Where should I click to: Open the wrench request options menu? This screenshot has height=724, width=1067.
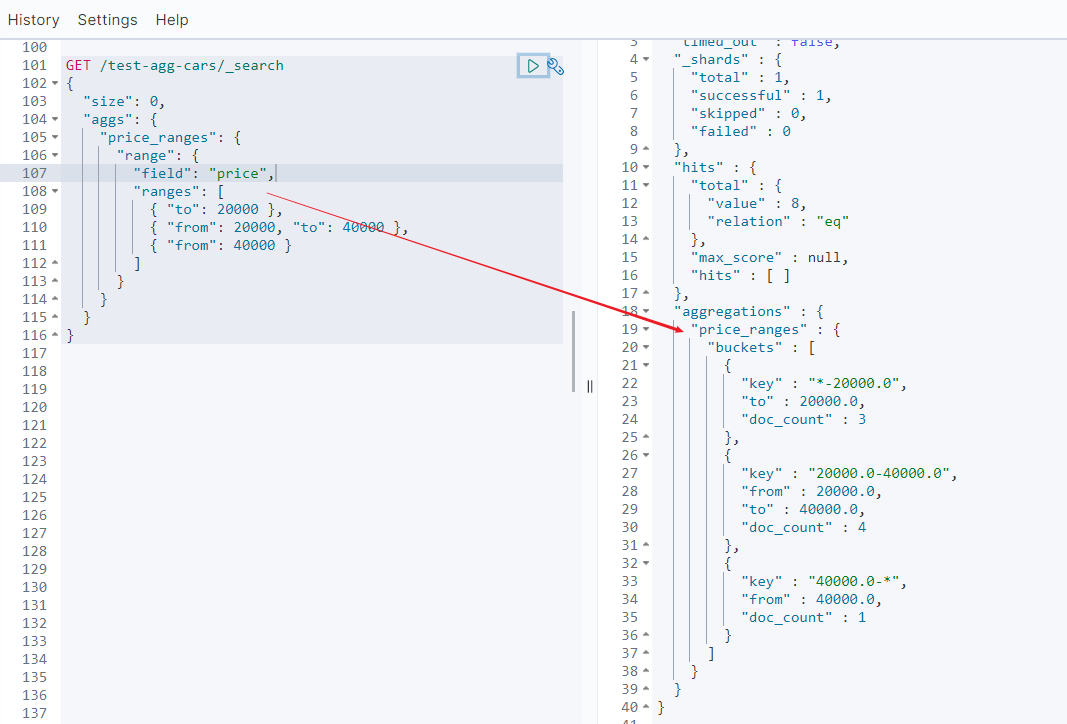click(x=556, y=67)
